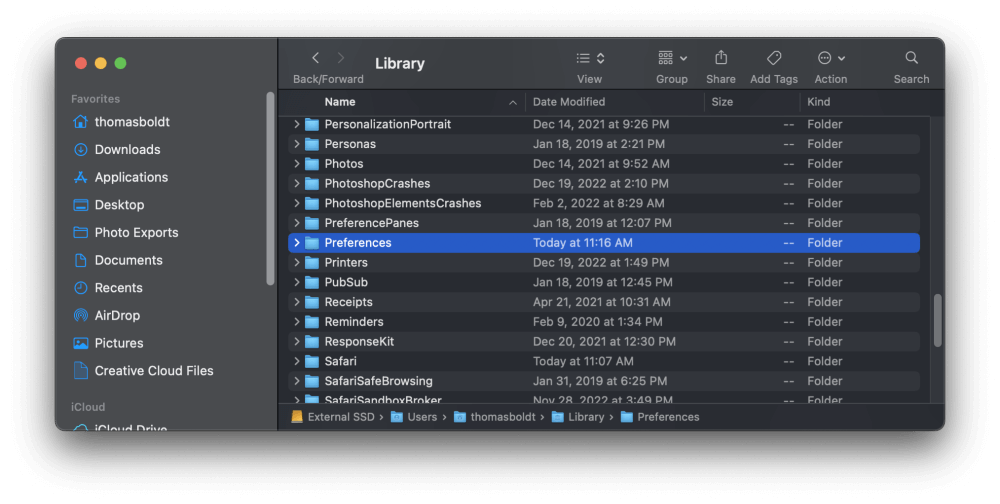This screenshot has height=504, width=1000.
Task: Sort by the Size column header
Action: (722, 102)
